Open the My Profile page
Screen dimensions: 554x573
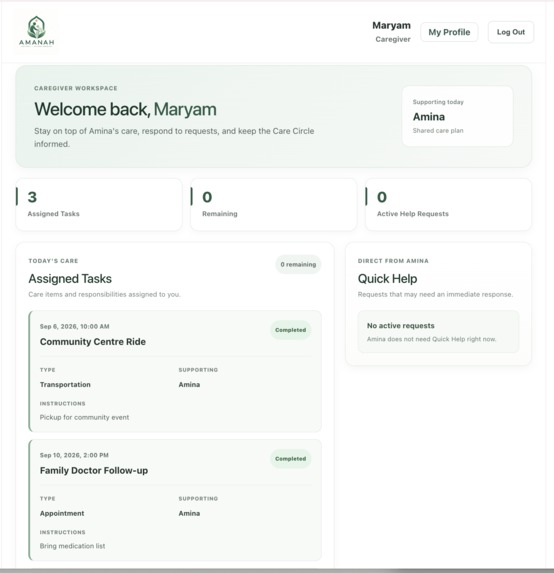click(449, 32)
